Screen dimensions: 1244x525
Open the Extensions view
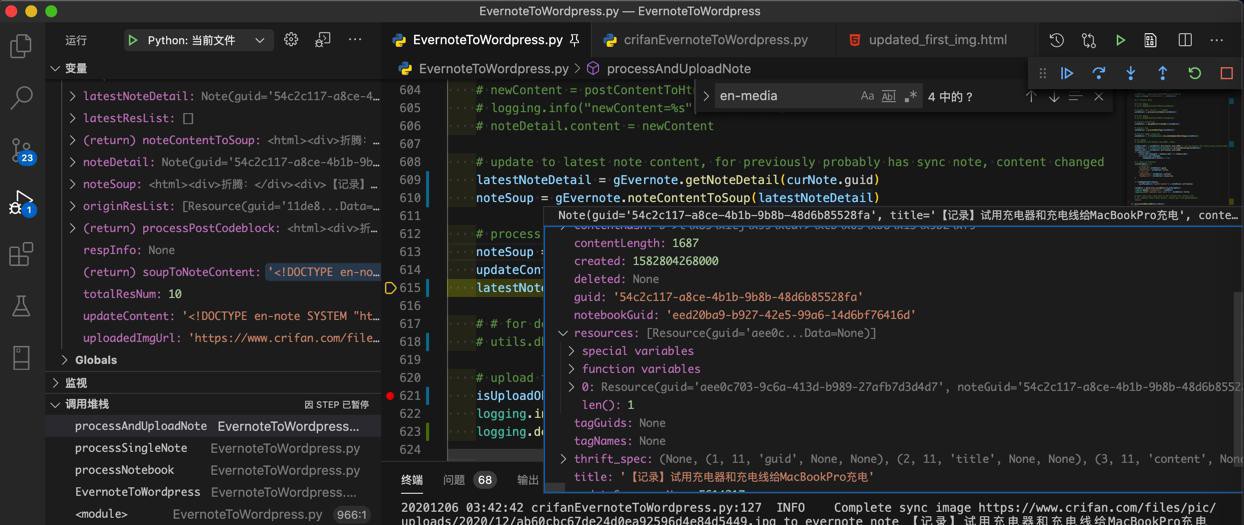tap(21, 254)
